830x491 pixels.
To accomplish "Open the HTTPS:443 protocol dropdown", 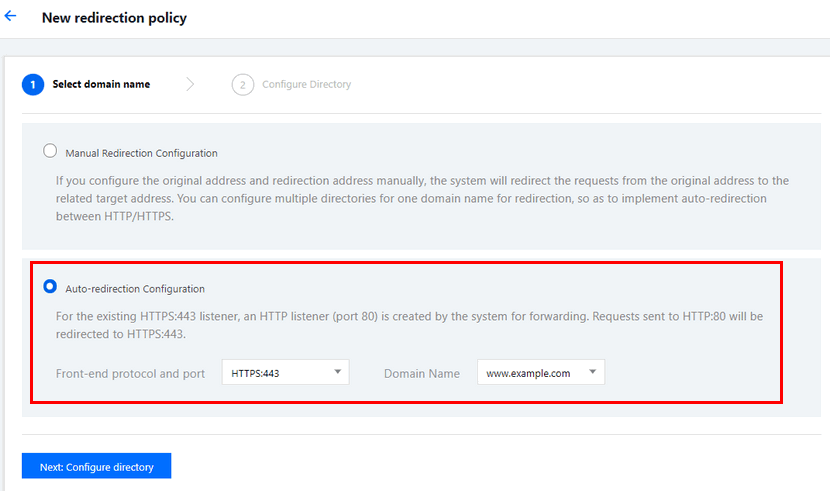I will click(x=285, y=372).
